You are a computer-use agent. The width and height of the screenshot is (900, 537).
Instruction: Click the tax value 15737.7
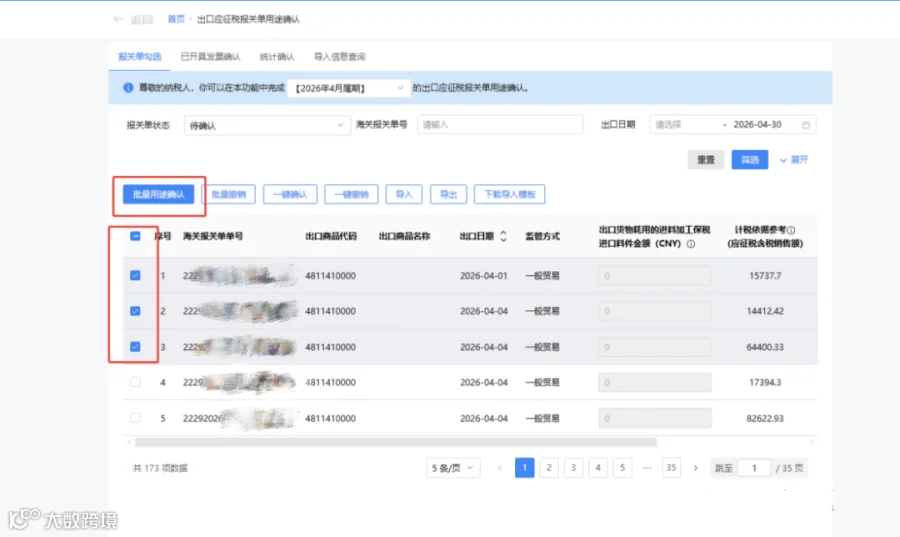[x=765, y=275]
